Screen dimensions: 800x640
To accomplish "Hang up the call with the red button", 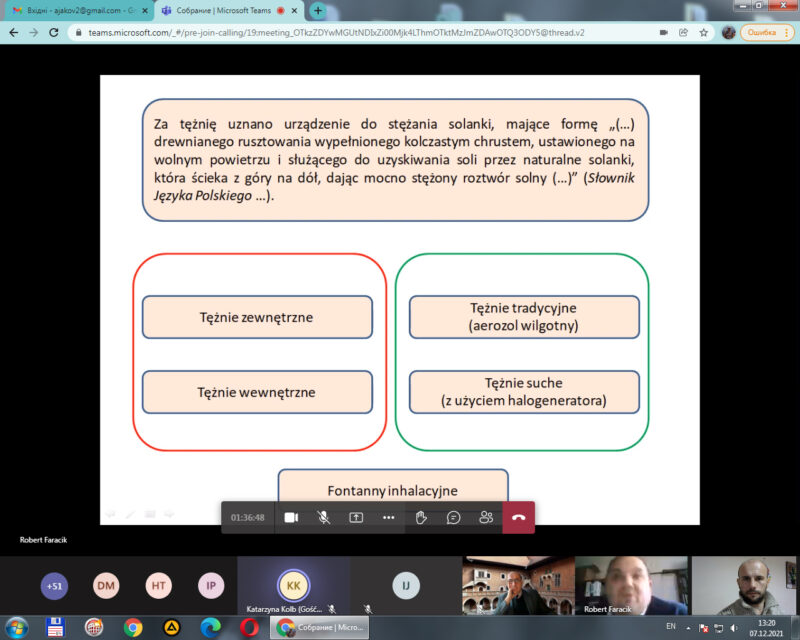I will click(x=518, y=517).
